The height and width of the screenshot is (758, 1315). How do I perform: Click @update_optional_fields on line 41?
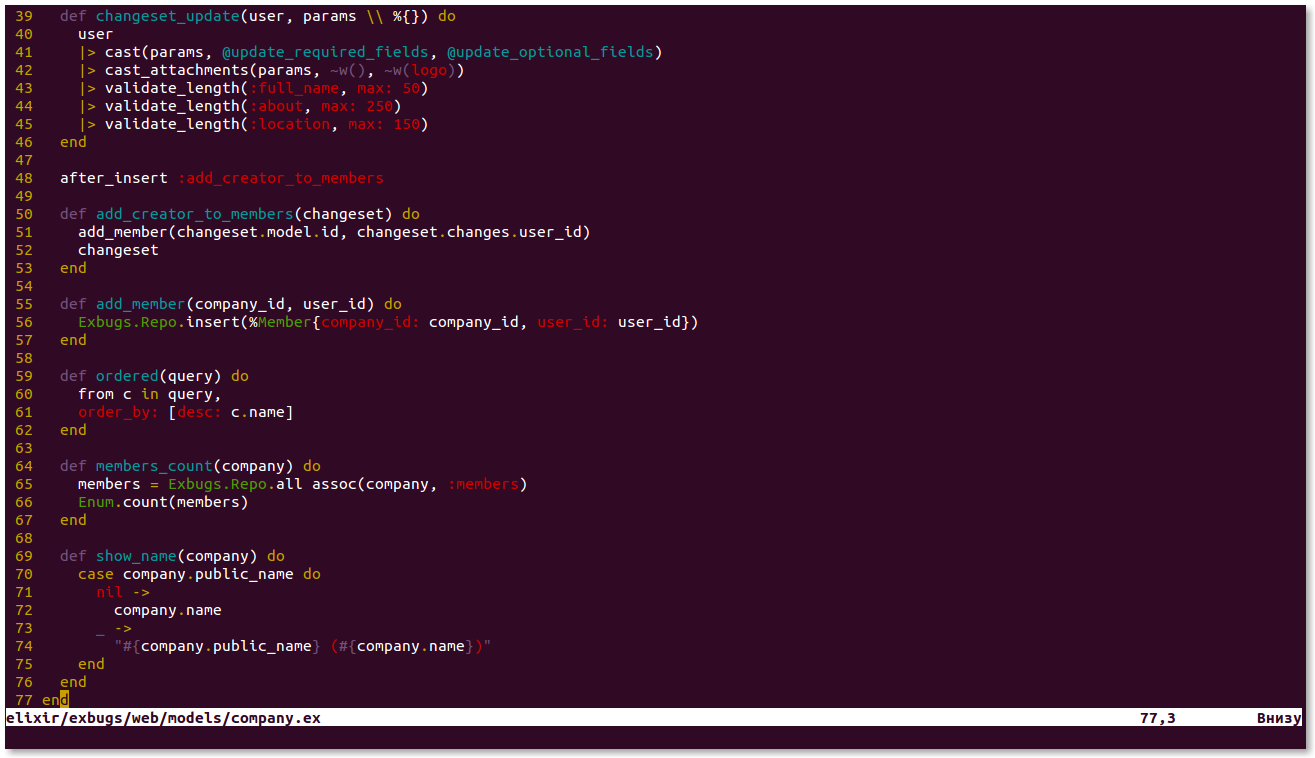550,52
